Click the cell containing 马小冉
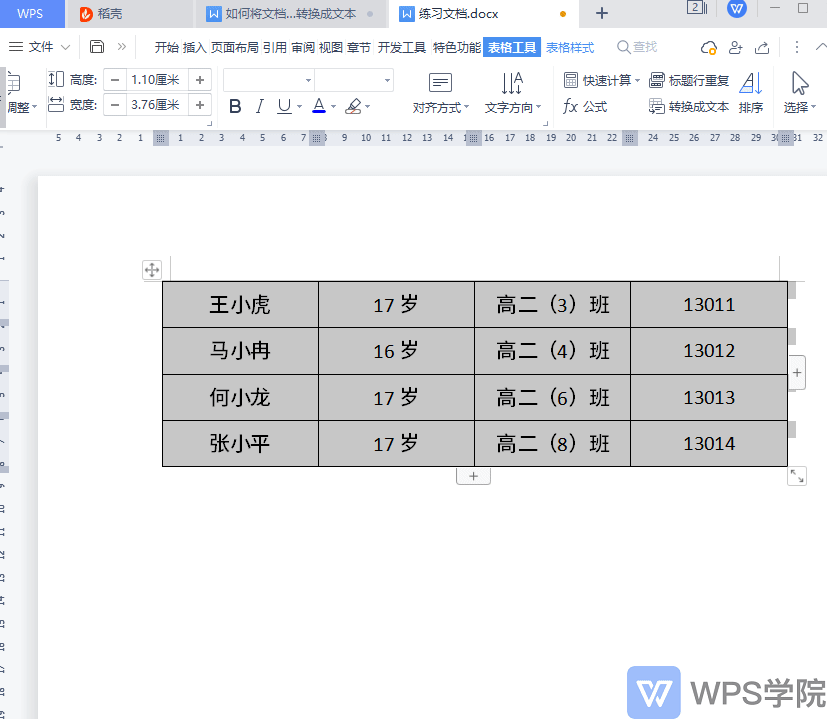The height and width of the screenshot is (719, 827). click(x=240, y=351)
